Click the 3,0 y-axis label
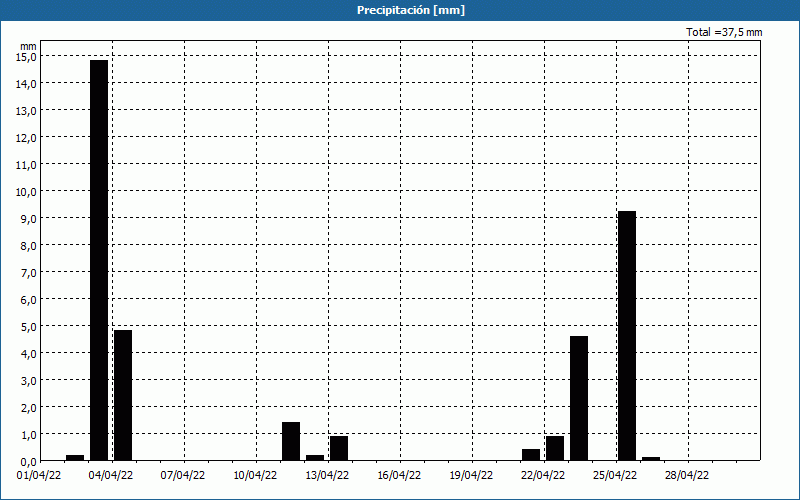This screenshot has width=800, height=500. (x=28, y=381)
